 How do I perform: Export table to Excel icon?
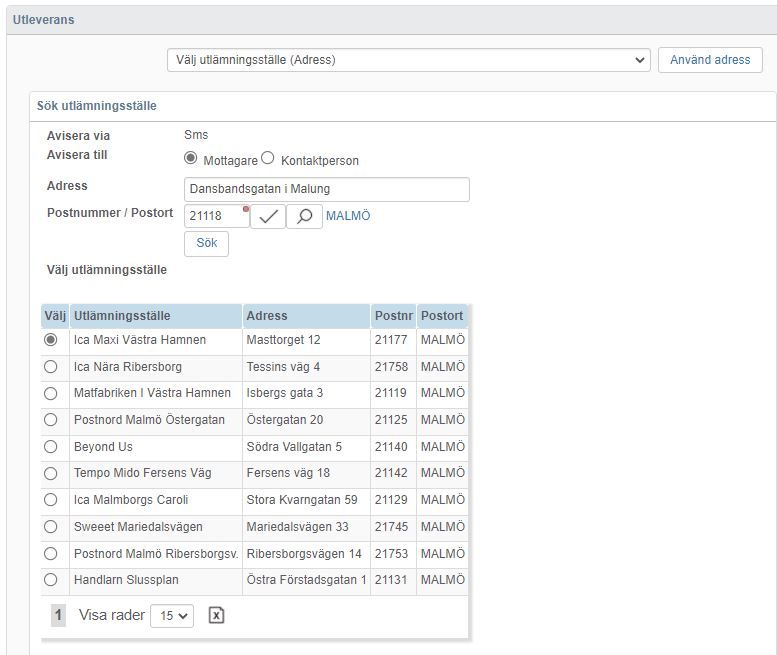[217, 616]
